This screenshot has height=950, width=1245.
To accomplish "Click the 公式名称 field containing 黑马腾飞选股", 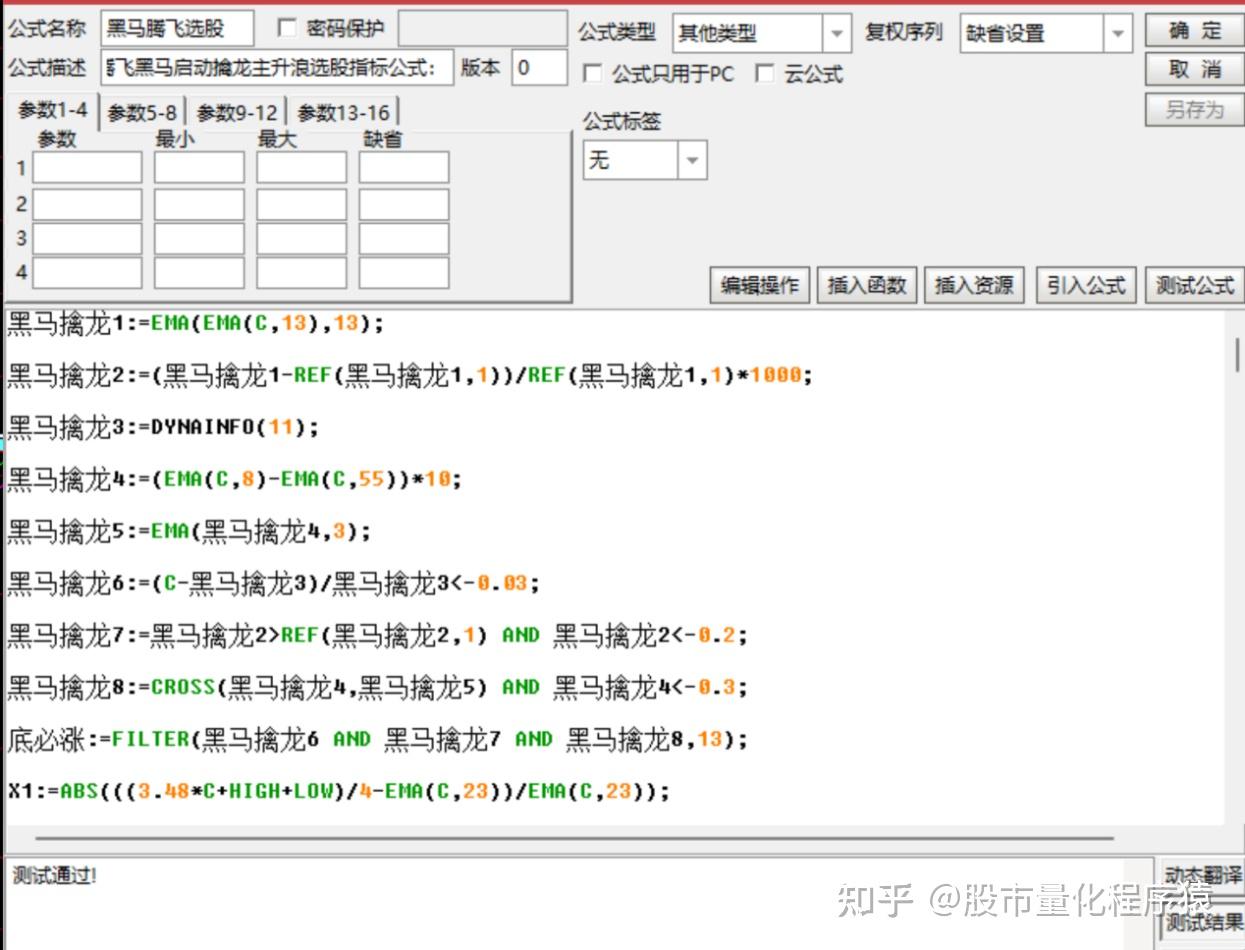I will point(177,29).
